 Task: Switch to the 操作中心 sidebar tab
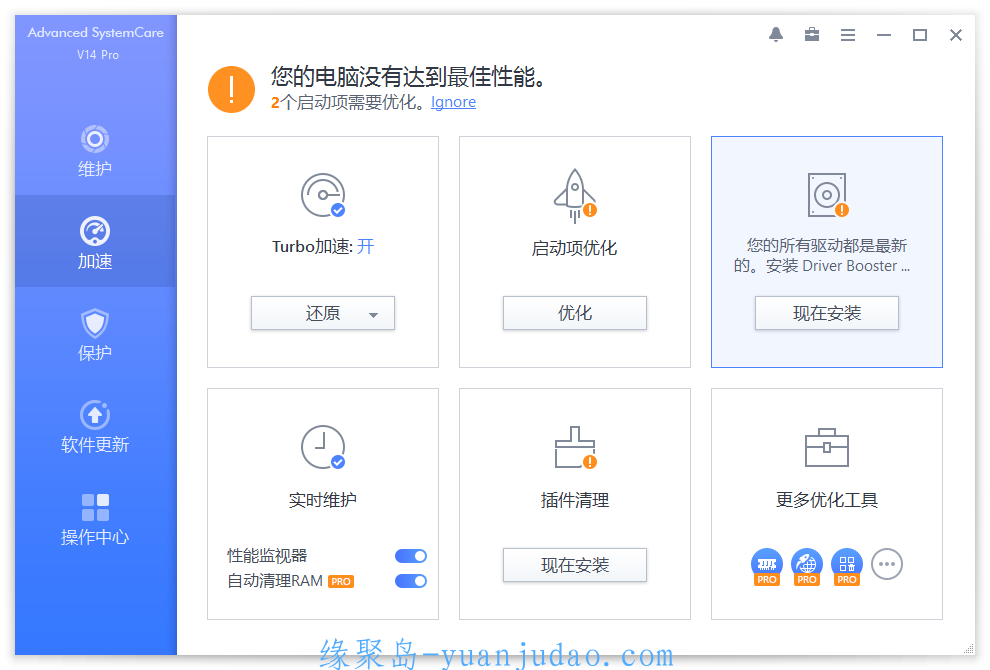(95, 518)
